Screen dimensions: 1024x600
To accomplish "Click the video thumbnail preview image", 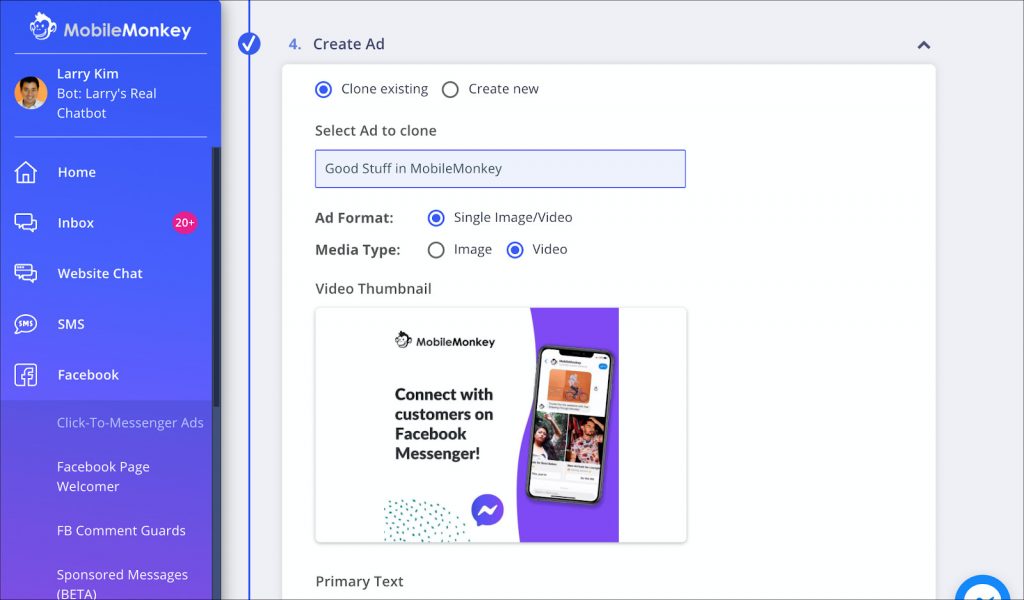I will click(x=501, y=425).
